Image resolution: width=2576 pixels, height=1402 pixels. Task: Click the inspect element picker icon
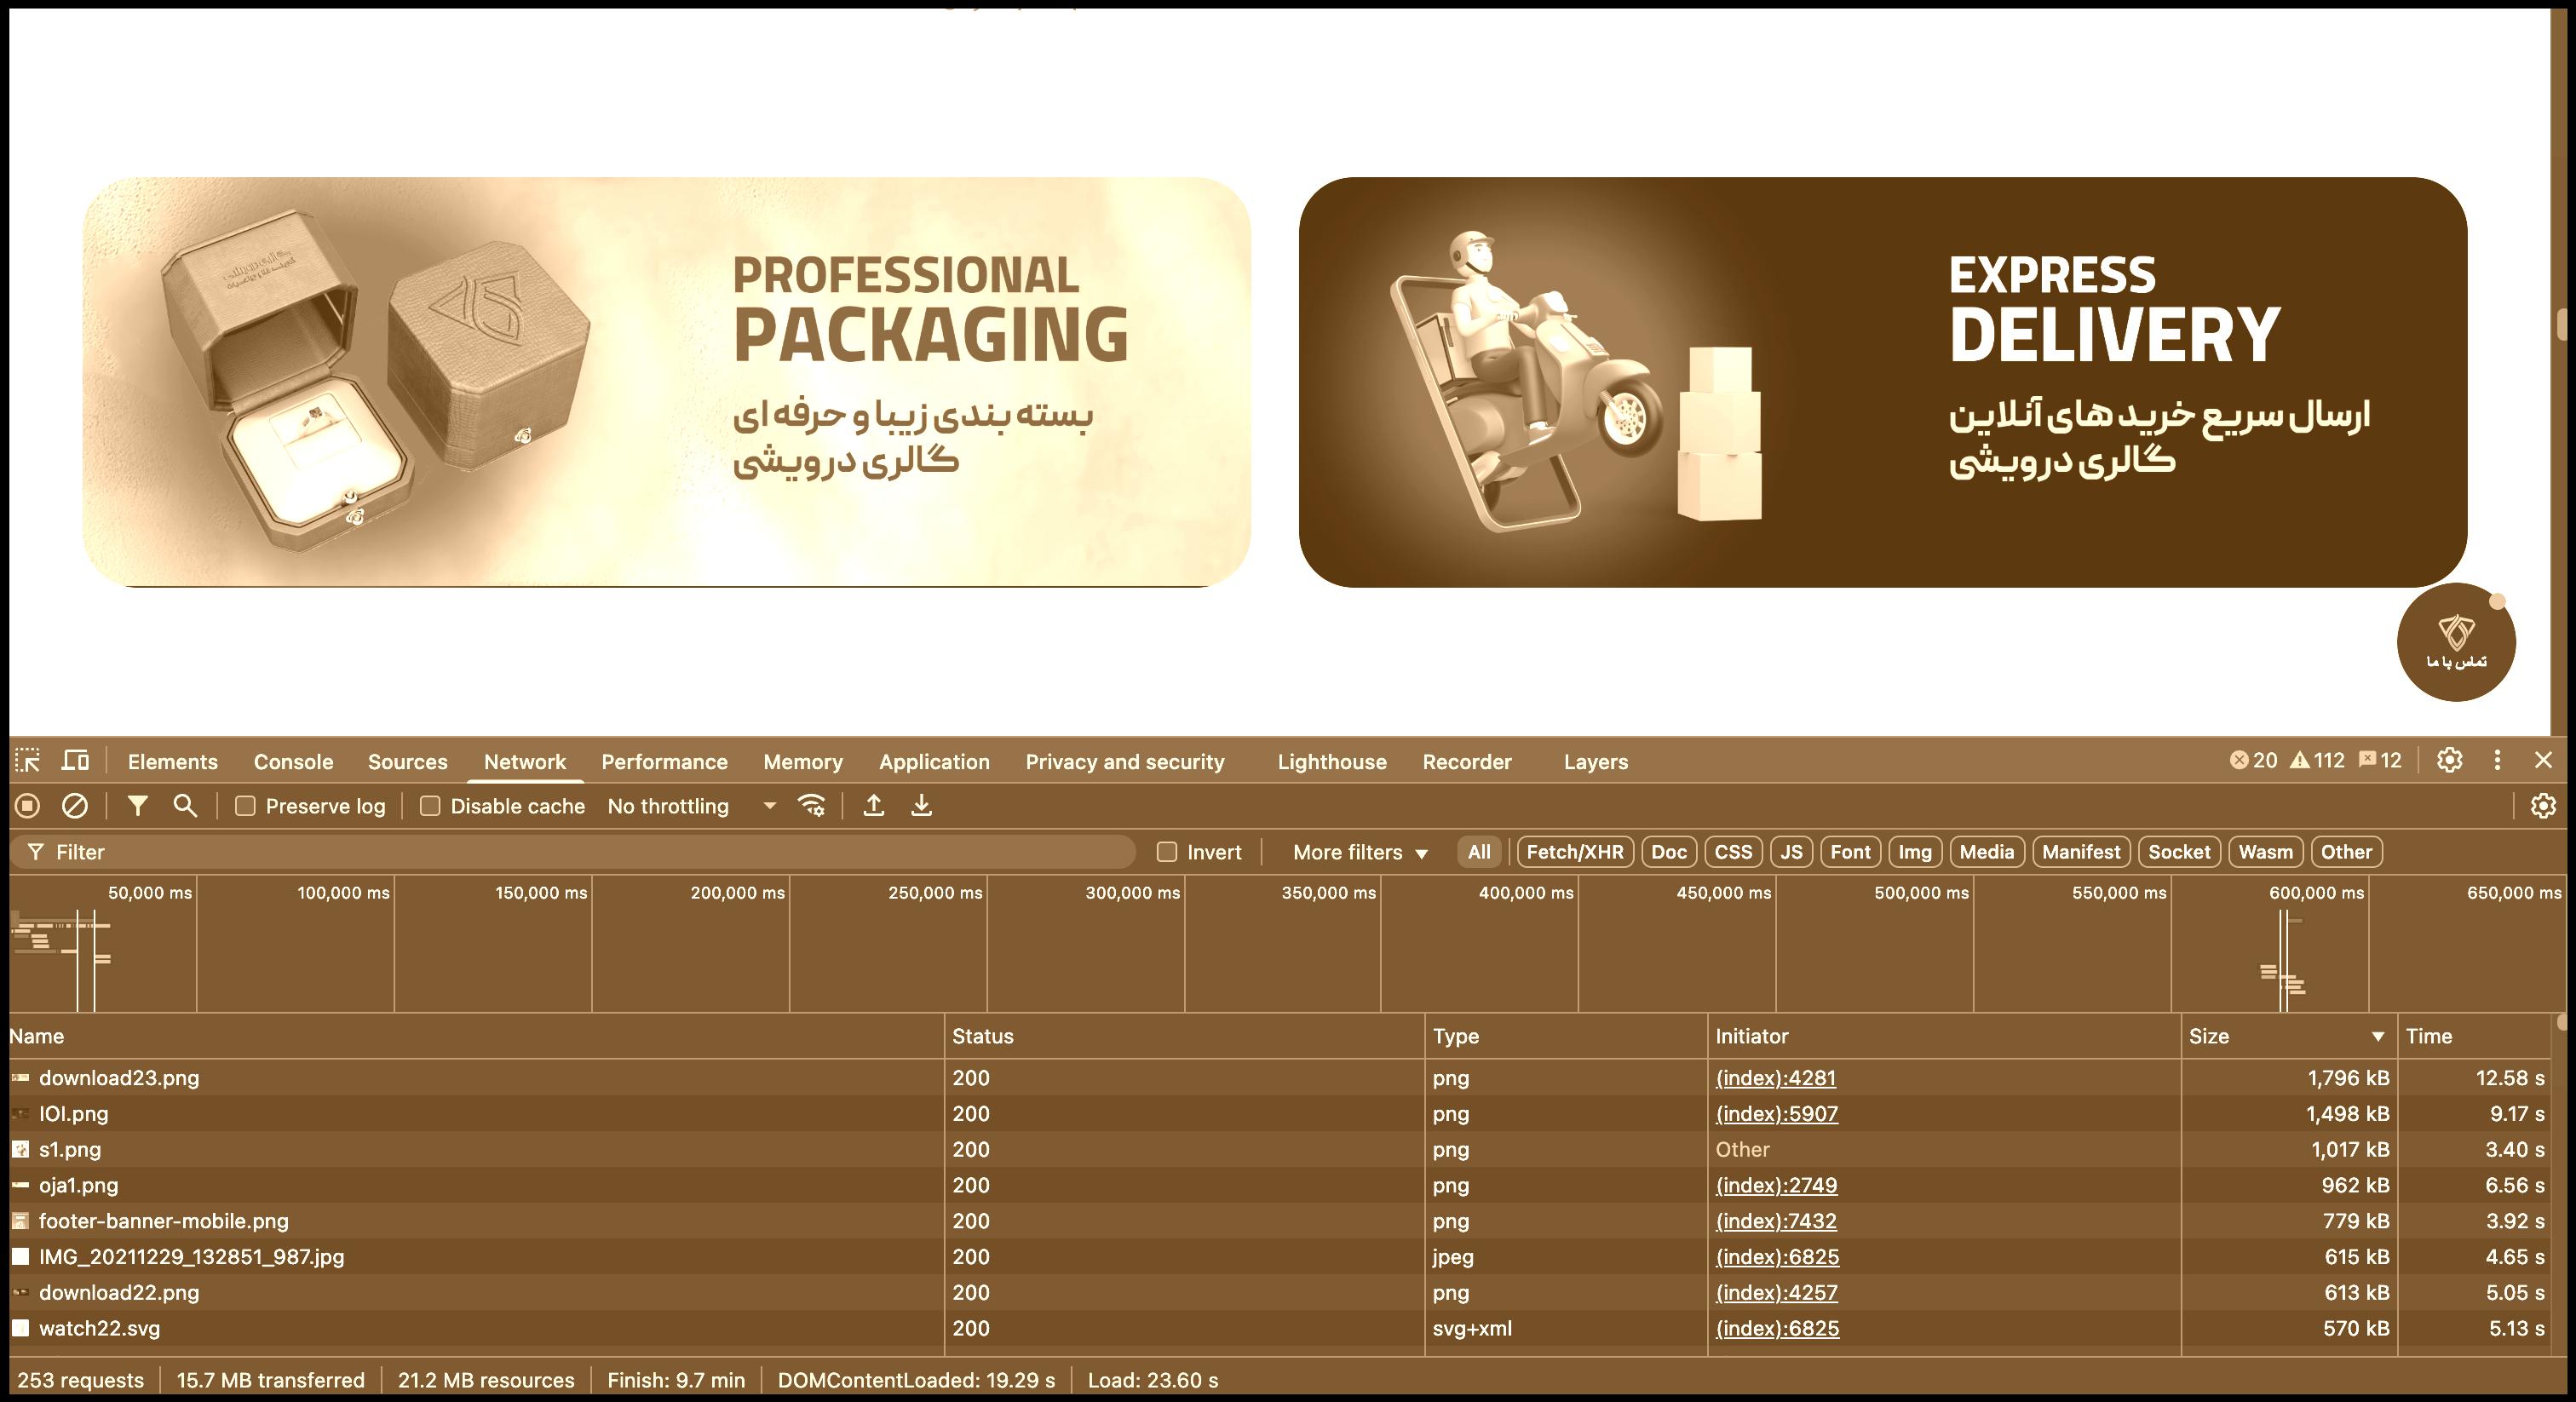[28, 761]
